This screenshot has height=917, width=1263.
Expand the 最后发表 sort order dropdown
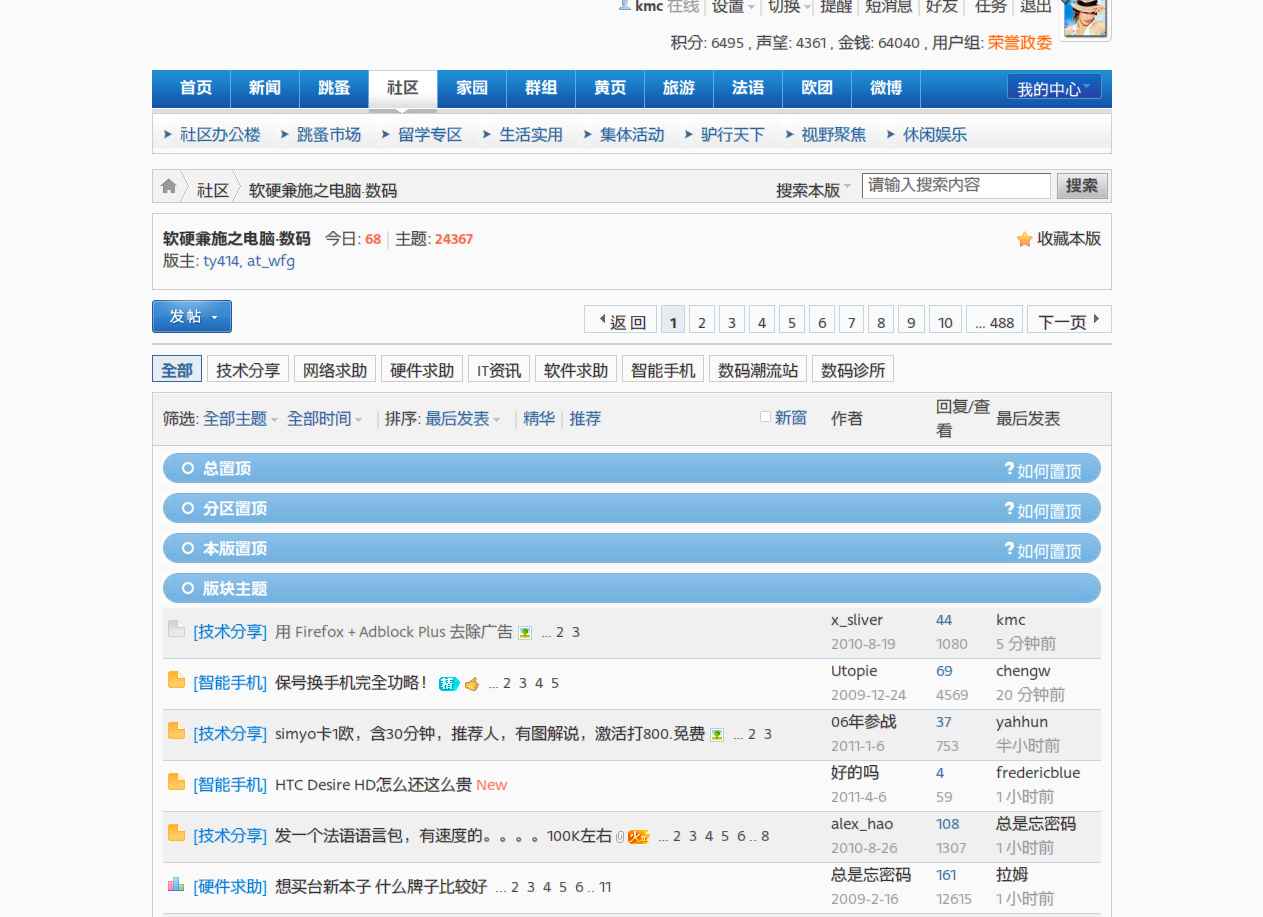[462, 419]
